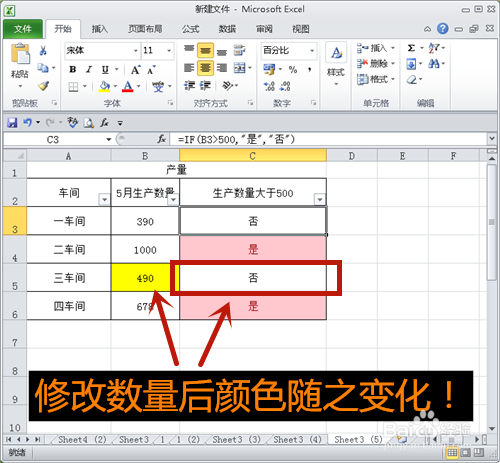
Task: Click the phonetic guide 文 icon
Action: [x=158, y=87]
